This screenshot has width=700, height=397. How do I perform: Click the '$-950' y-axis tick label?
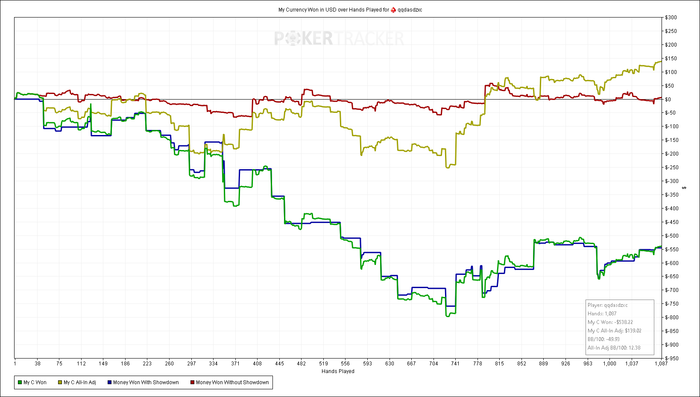coord(672,358)
